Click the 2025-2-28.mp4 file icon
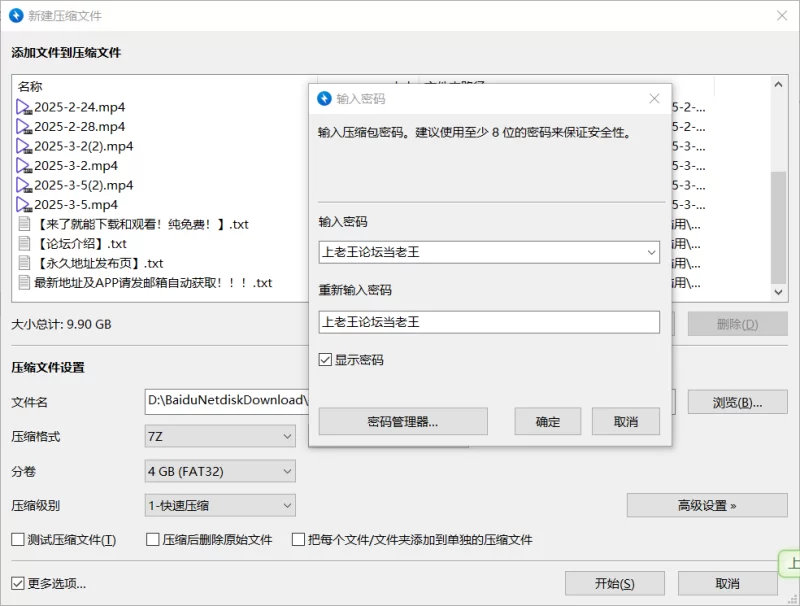800x606 pixels. [24, 127]
